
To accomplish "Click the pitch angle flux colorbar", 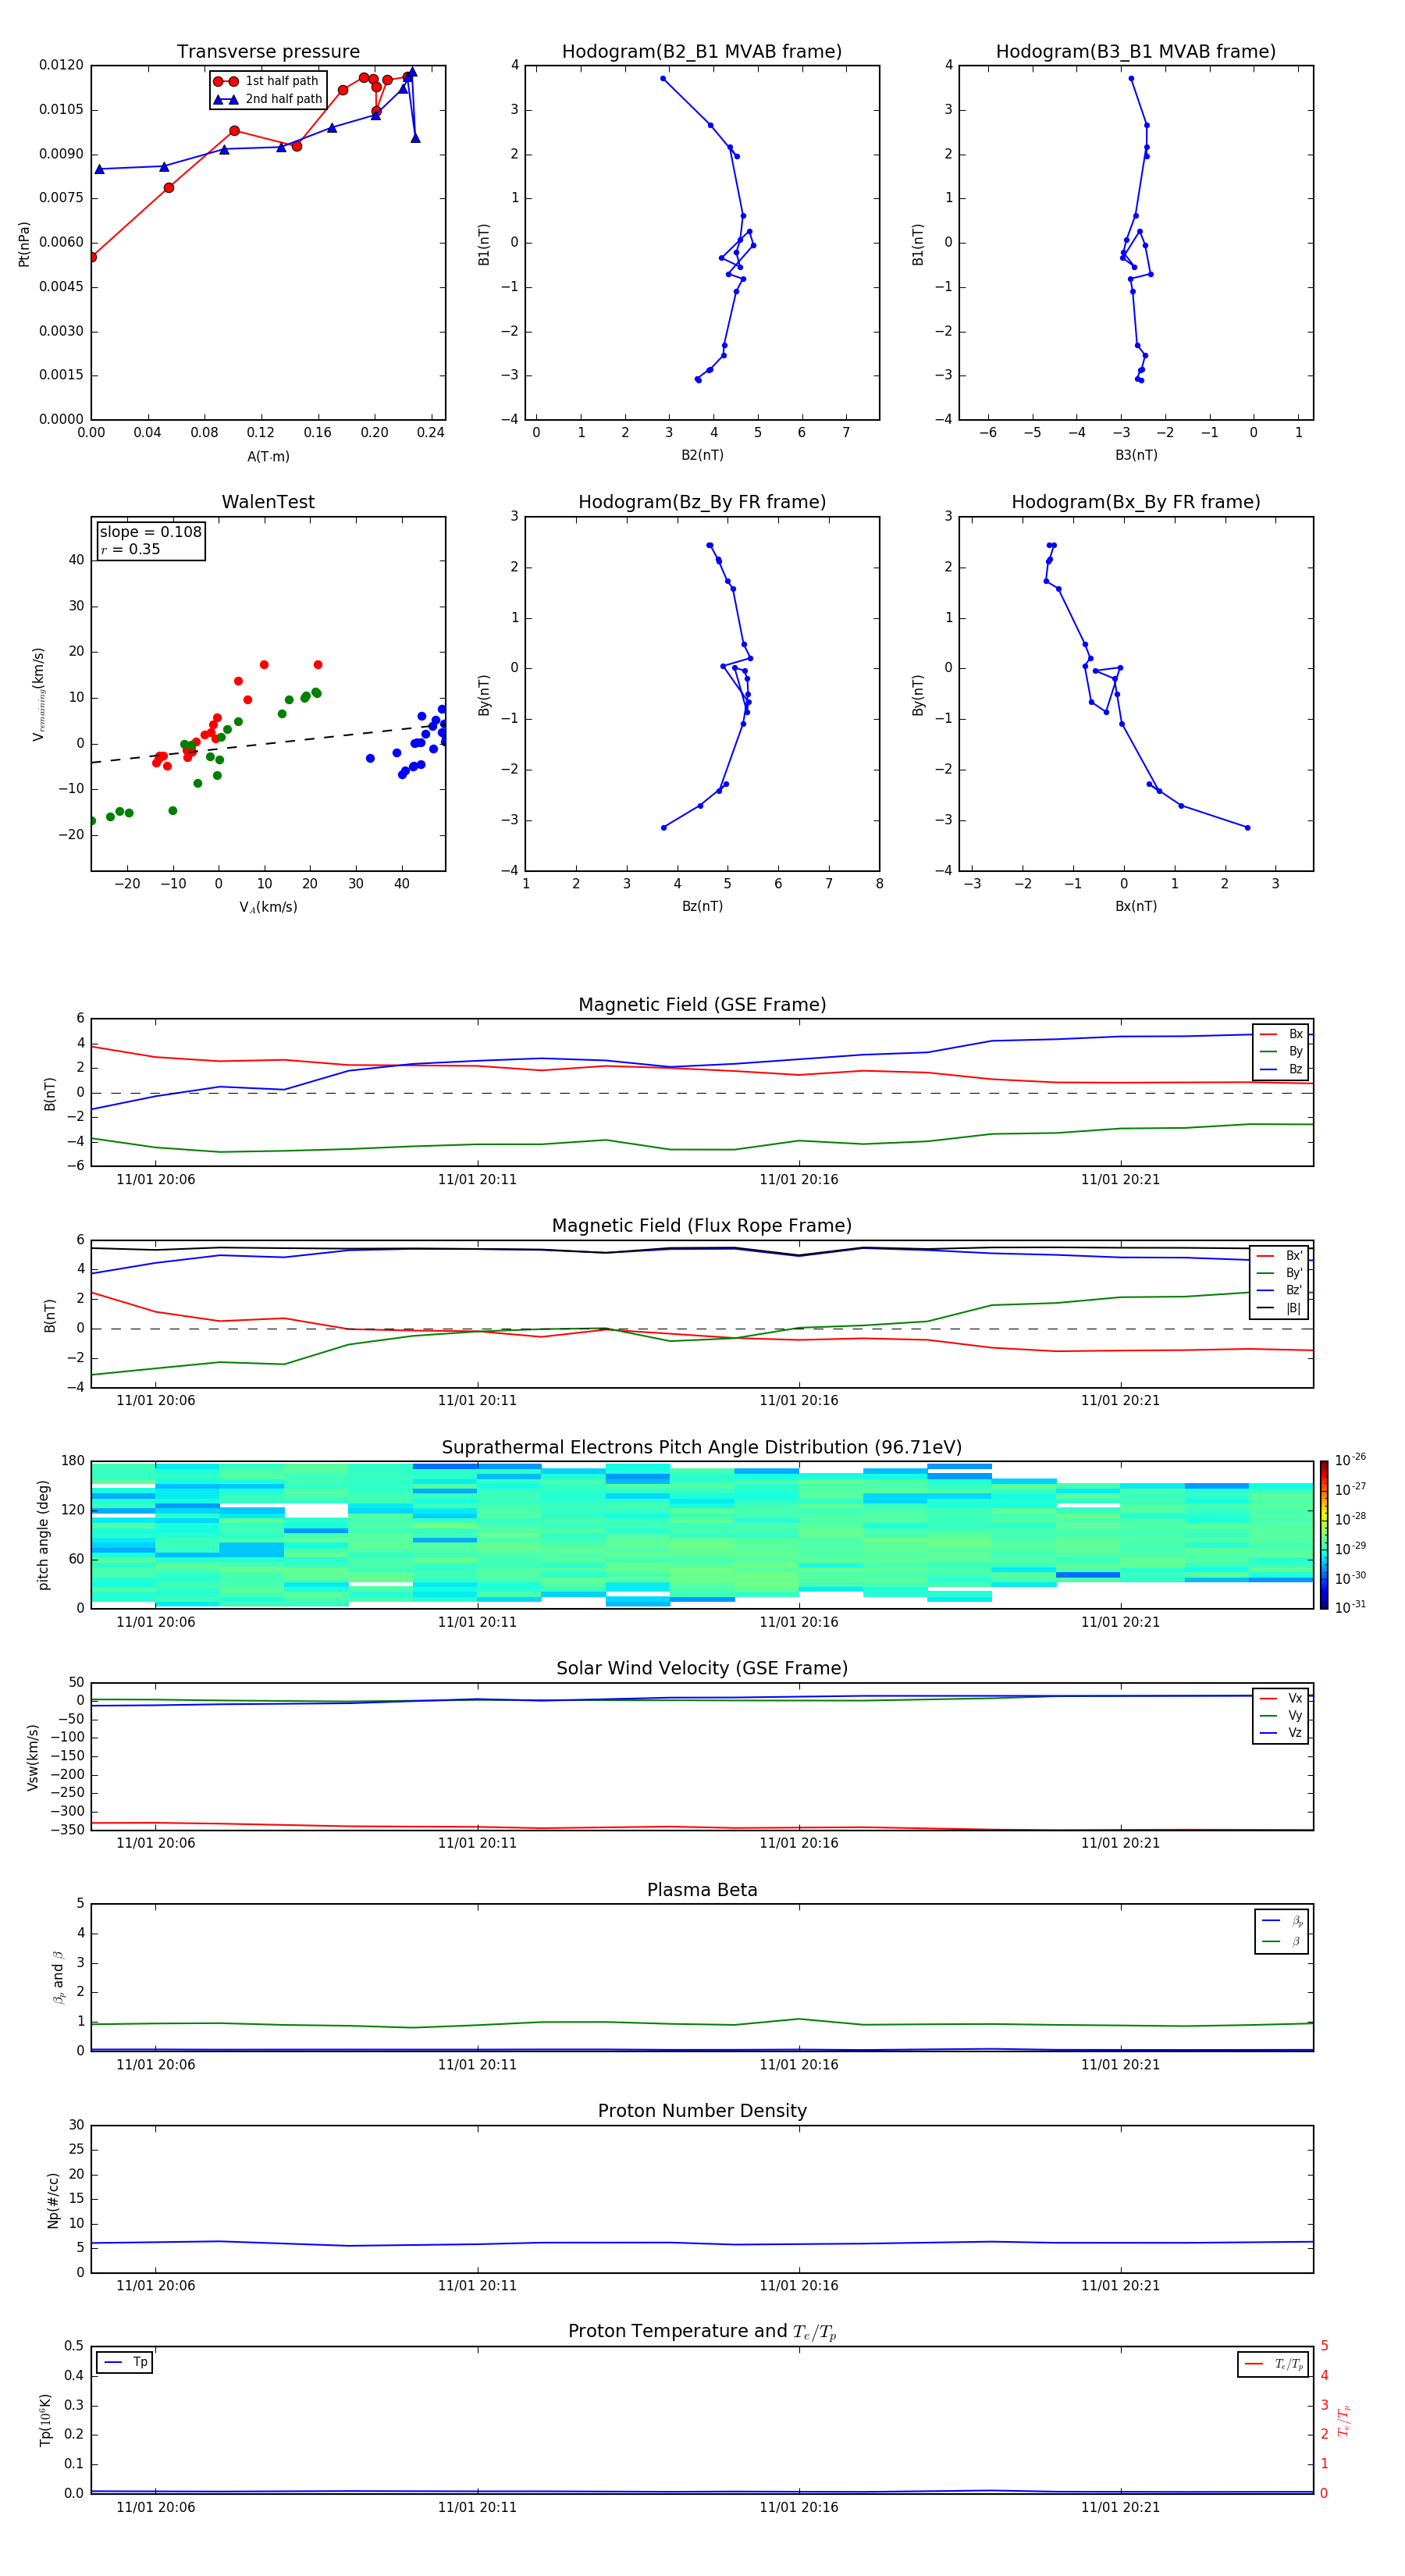I will (1323, 1535).
